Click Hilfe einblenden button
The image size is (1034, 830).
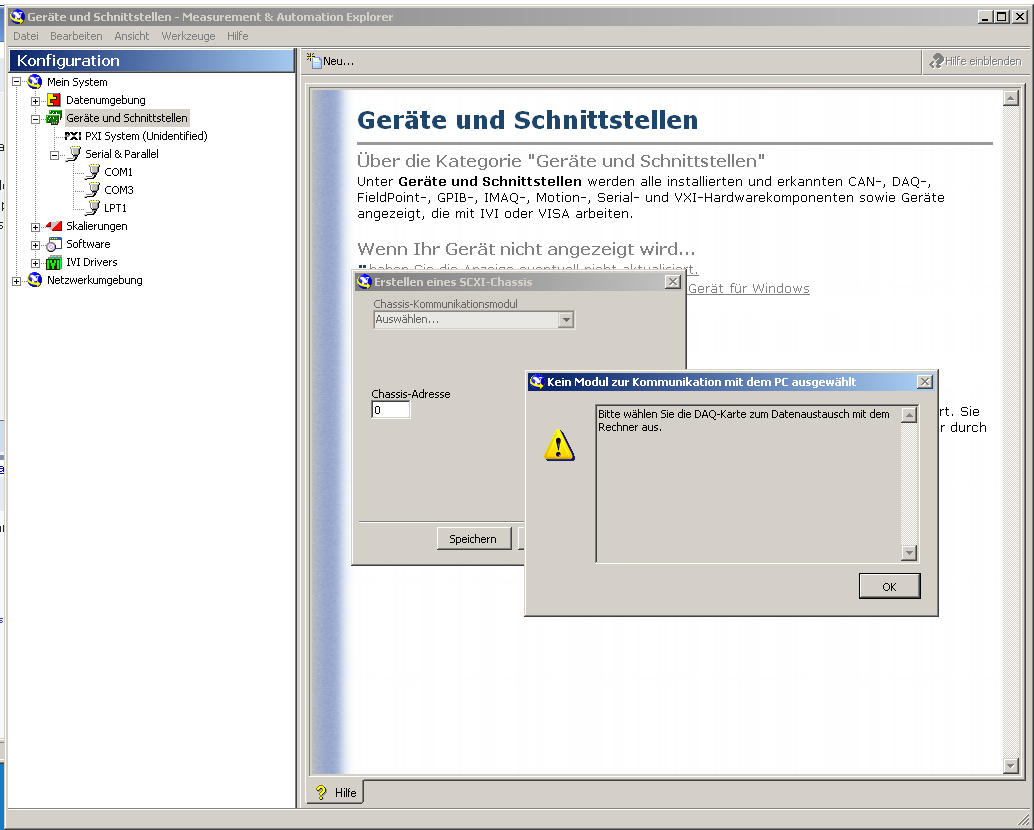[x=975, y=61]
